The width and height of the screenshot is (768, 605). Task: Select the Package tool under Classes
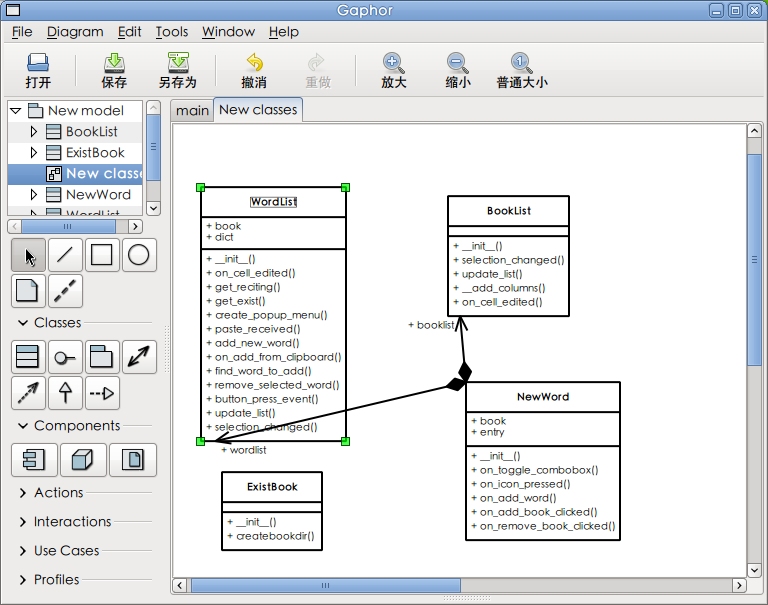(x=102, y=357)
